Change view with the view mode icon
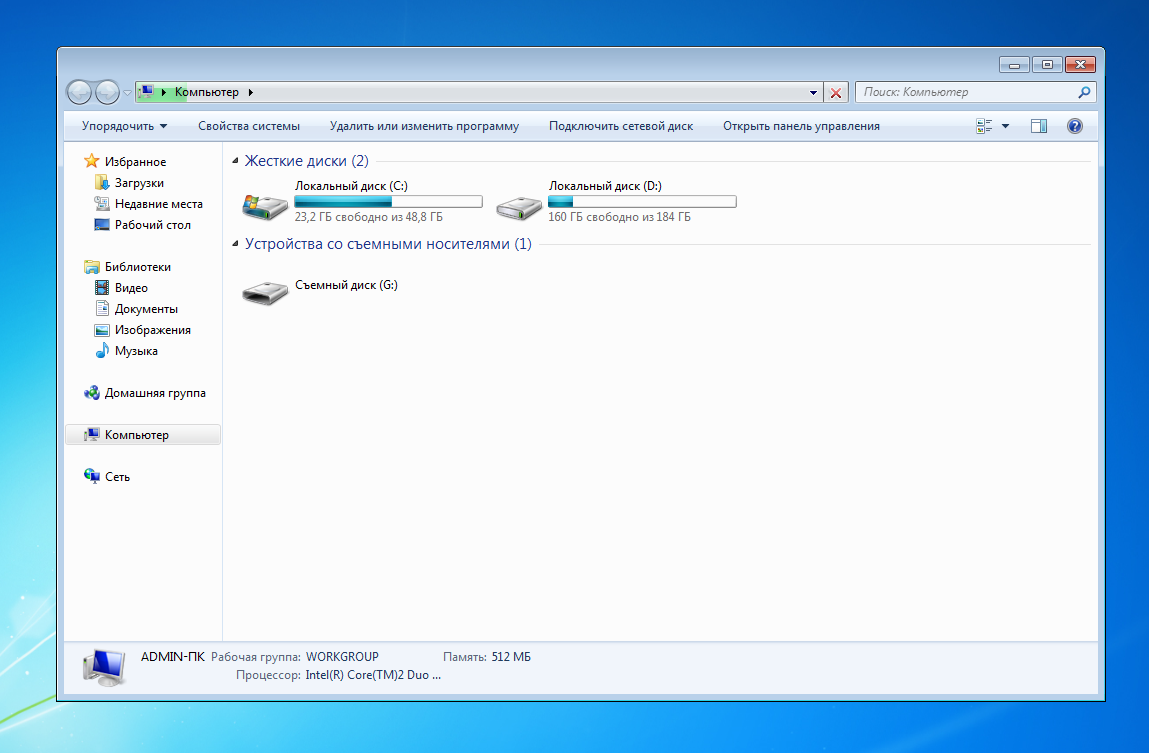Image resolution: width=1149 pixels, height=753 pixels. click(x=984, y=126)
